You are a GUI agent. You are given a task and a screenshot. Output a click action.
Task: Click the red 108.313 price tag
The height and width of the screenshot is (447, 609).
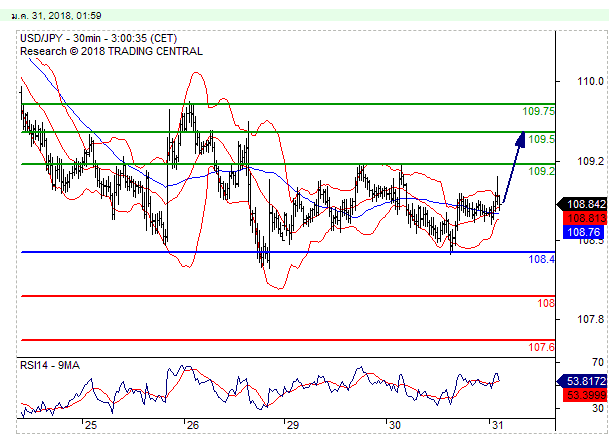[582, 218]
